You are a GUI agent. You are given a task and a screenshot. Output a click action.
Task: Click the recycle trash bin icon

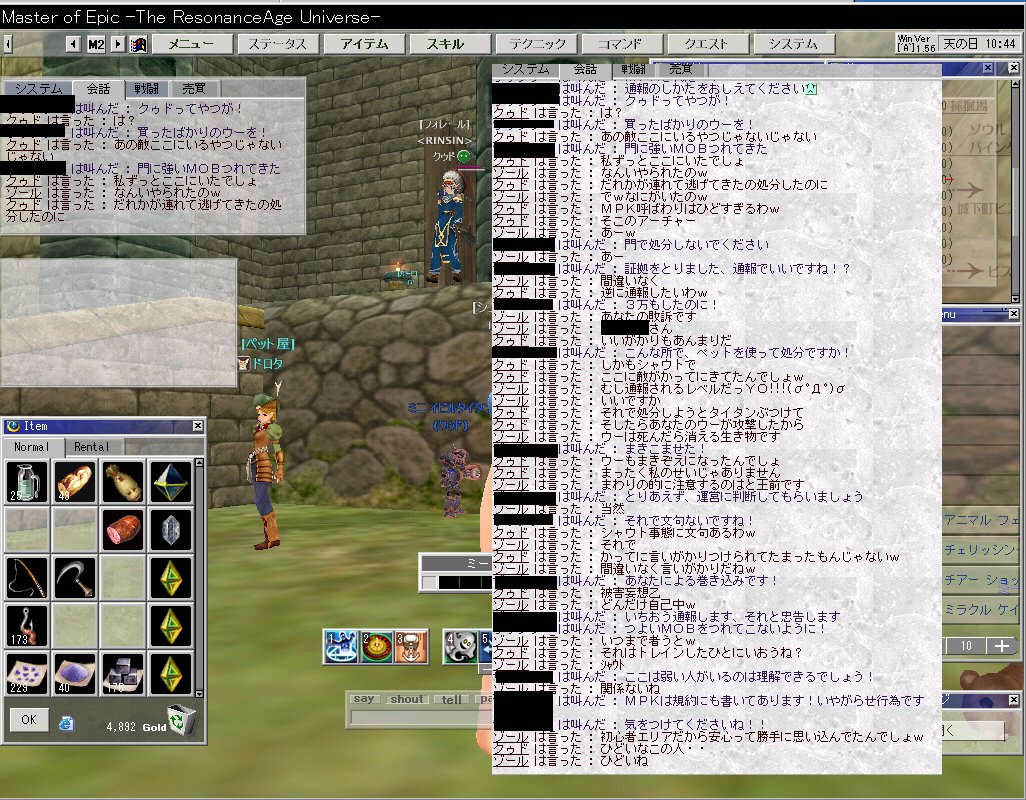[181, 720]
